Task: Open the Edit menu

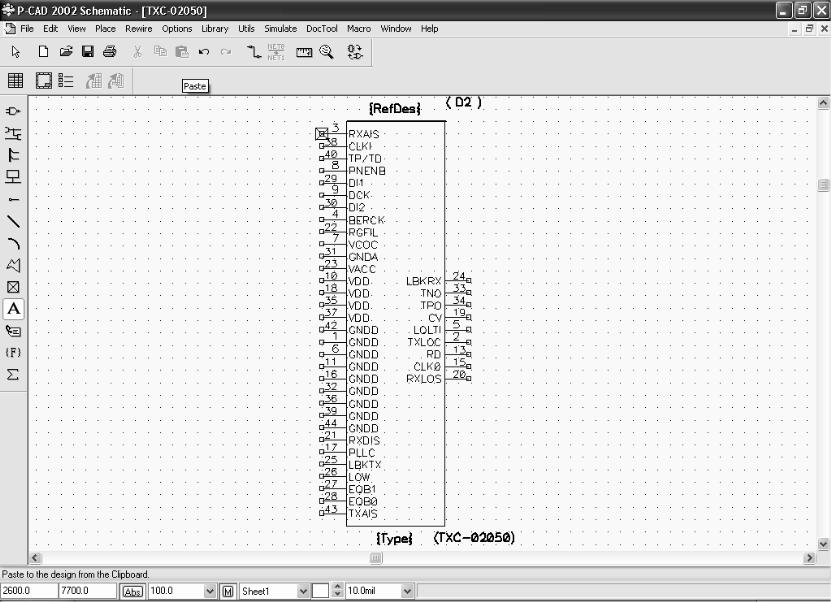Action: pos(50,29)
